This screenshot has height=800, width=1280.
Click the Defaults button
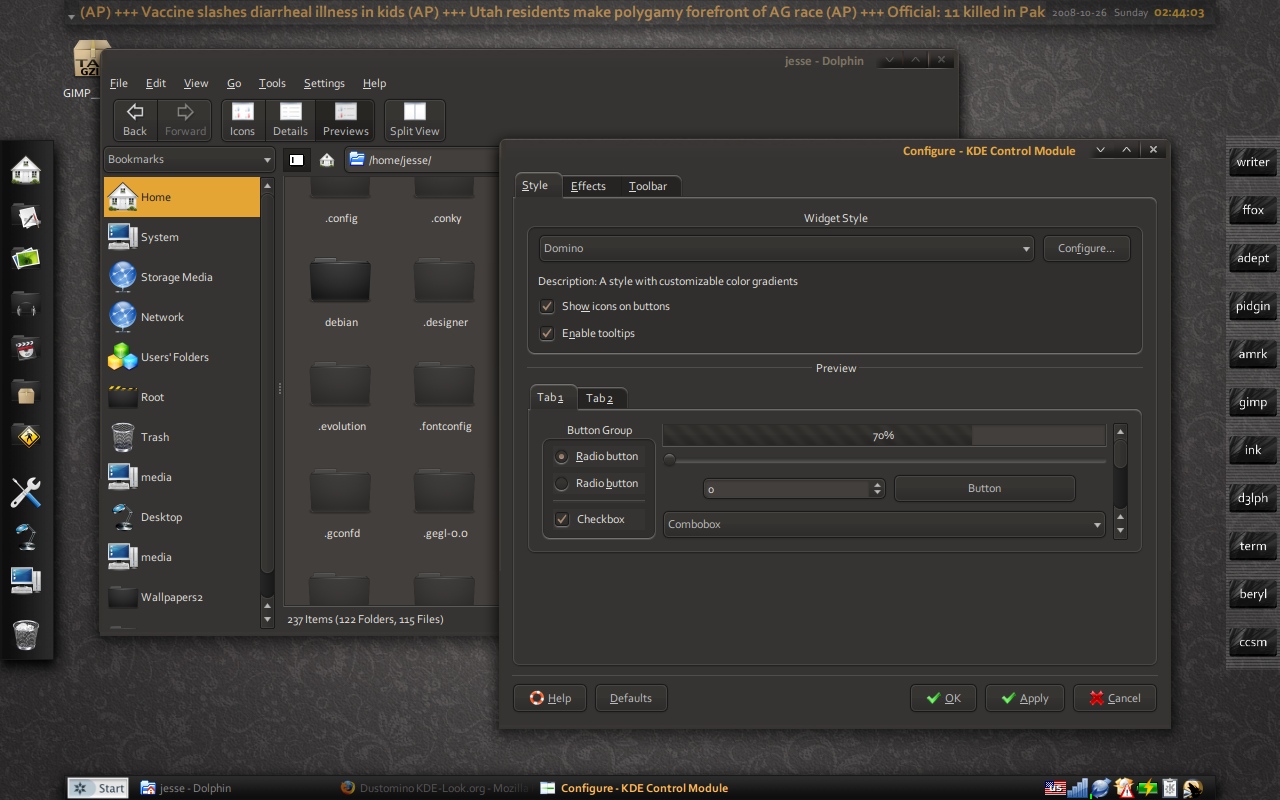(x=631, y=698)
